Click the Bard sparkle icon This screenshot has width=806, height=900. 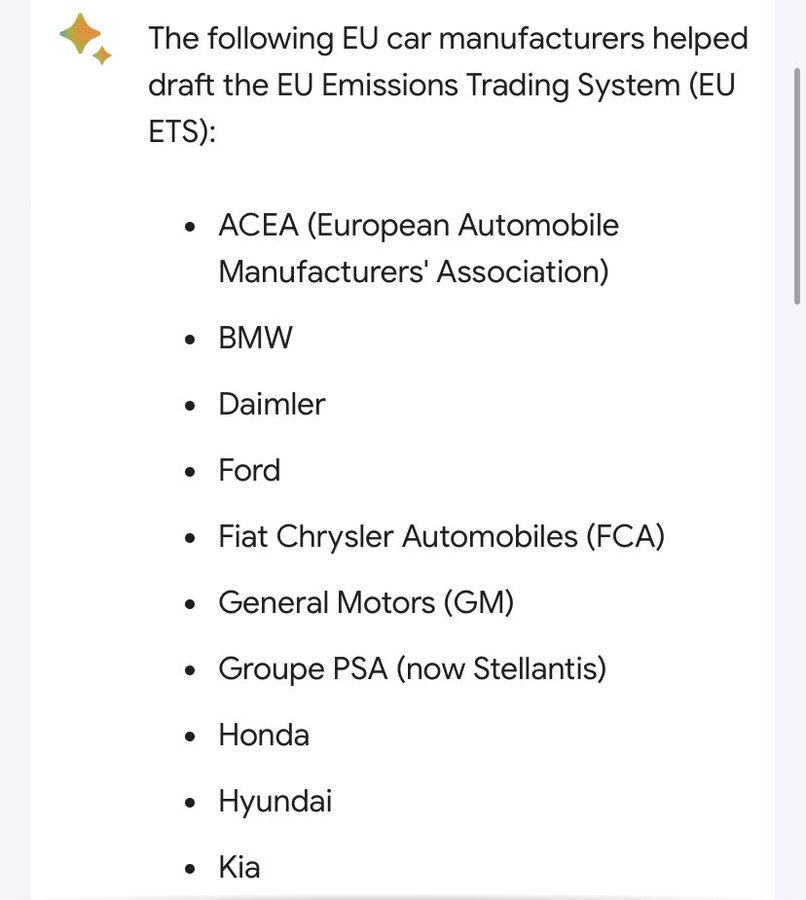point(85,38)
